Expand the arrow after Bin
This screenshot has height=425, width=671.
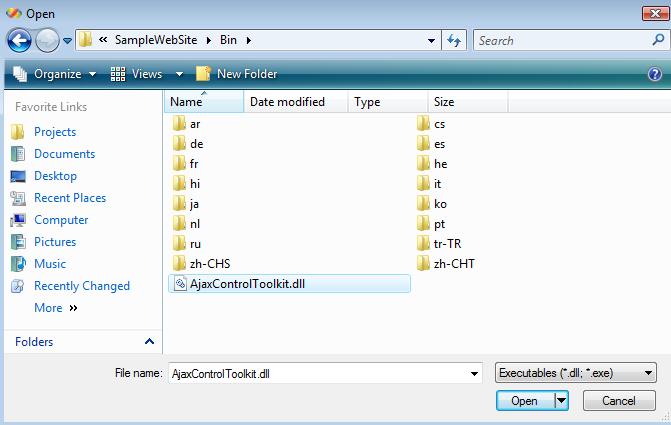(249, 41)
